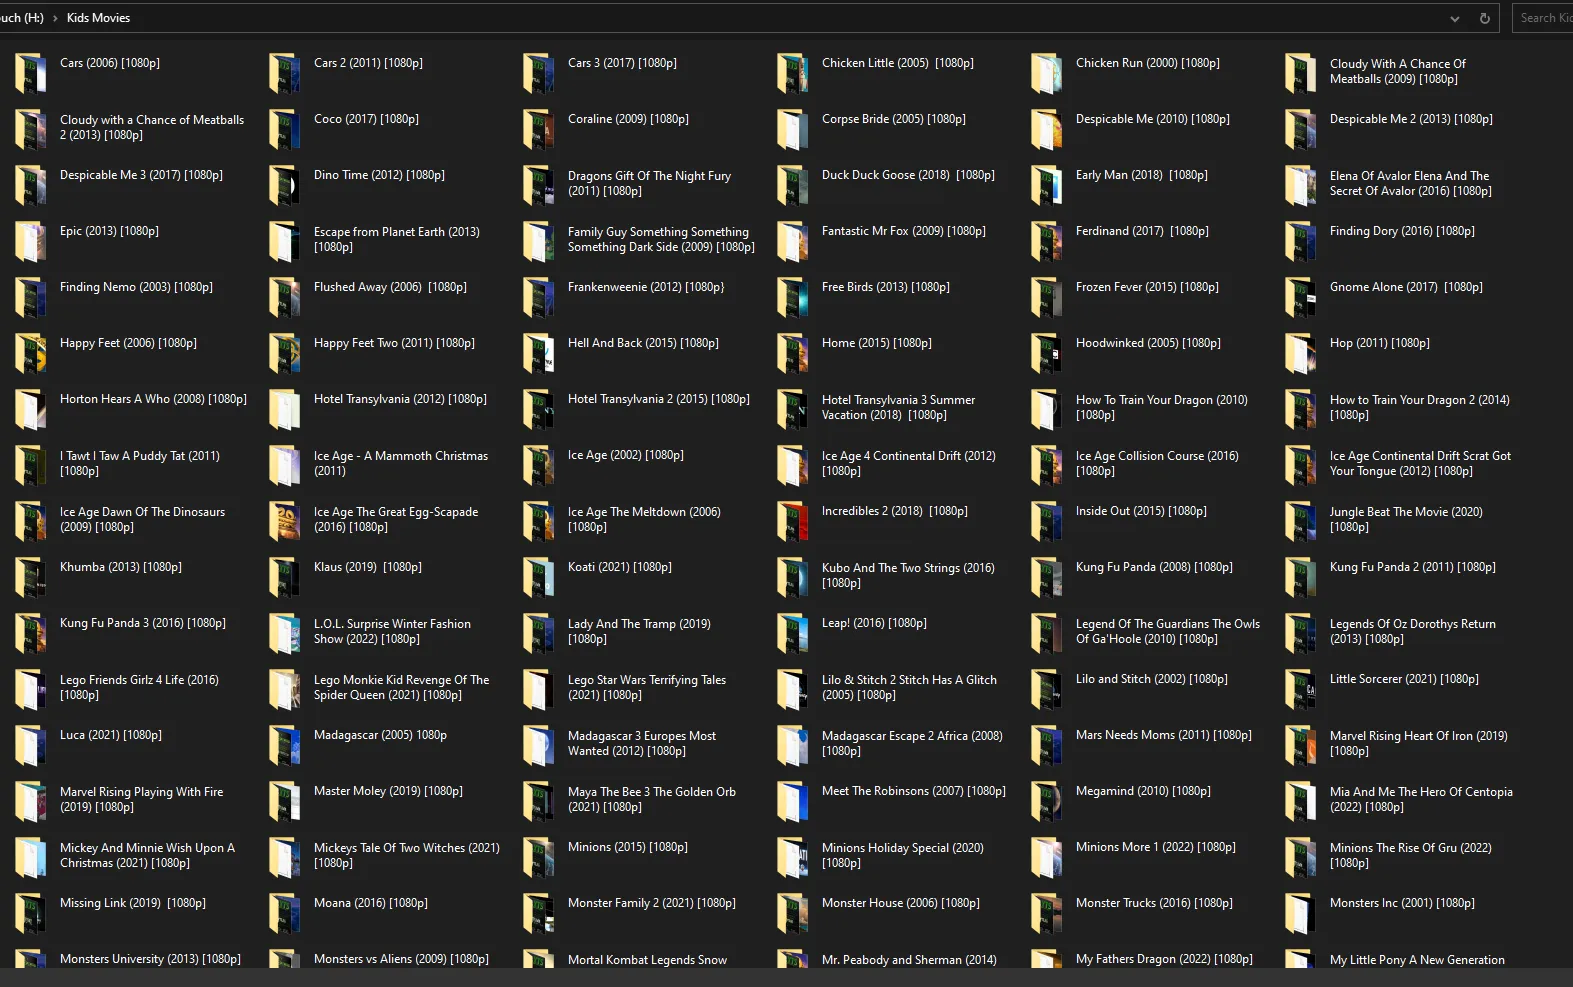This screenshot has width=1573, height=987.
Task: Select Cloudy With A Chance Of Meatballs (2009)
Action: 1398,71
